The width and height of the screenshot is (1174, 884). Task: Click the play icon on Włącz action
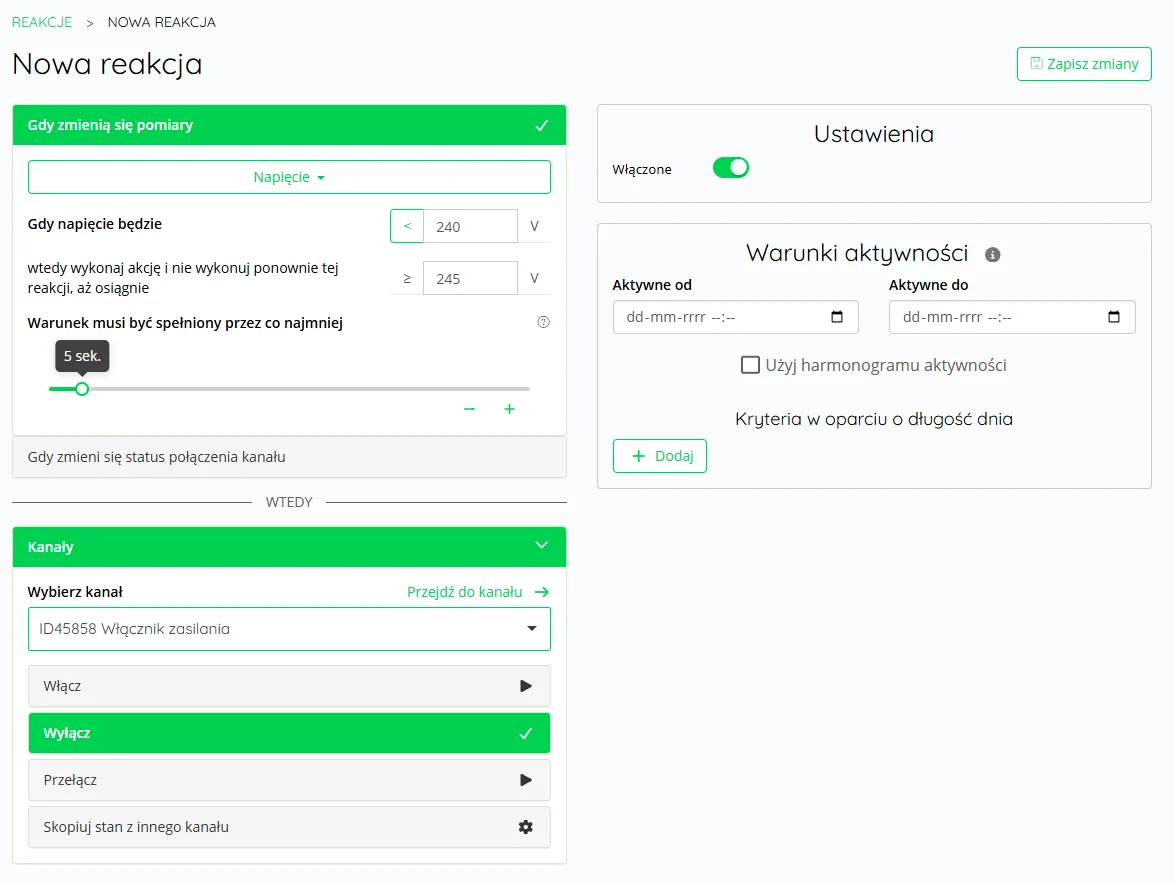tap(526, 686)
